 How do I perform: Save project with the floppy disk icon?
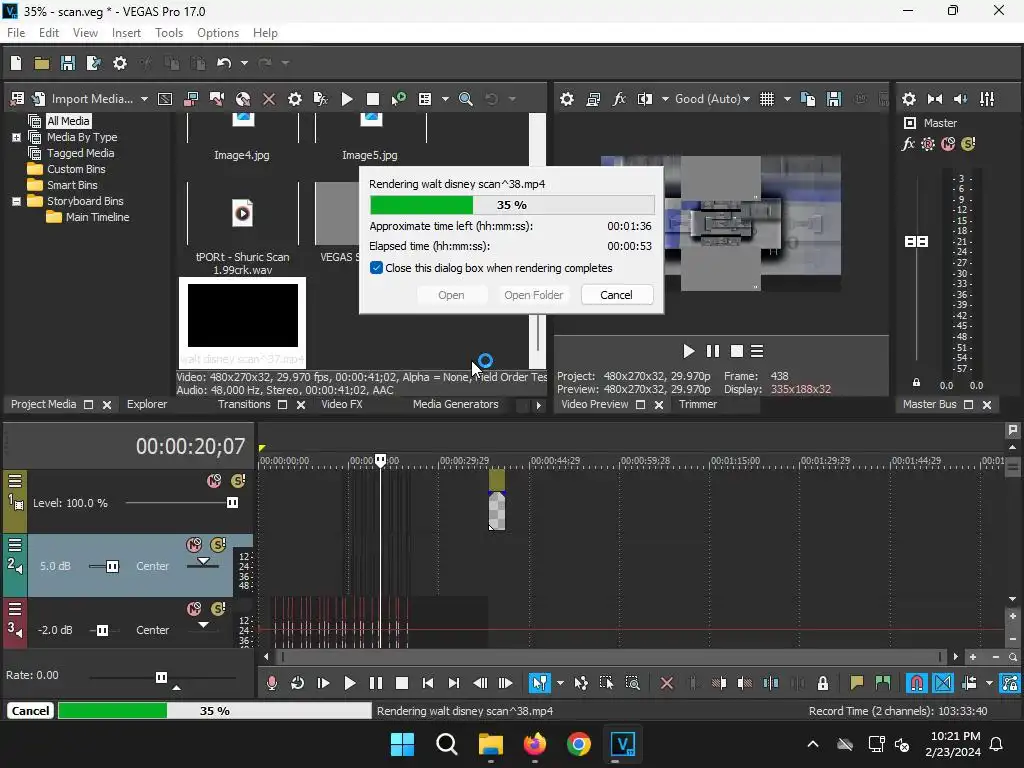(x=67, y=63)
